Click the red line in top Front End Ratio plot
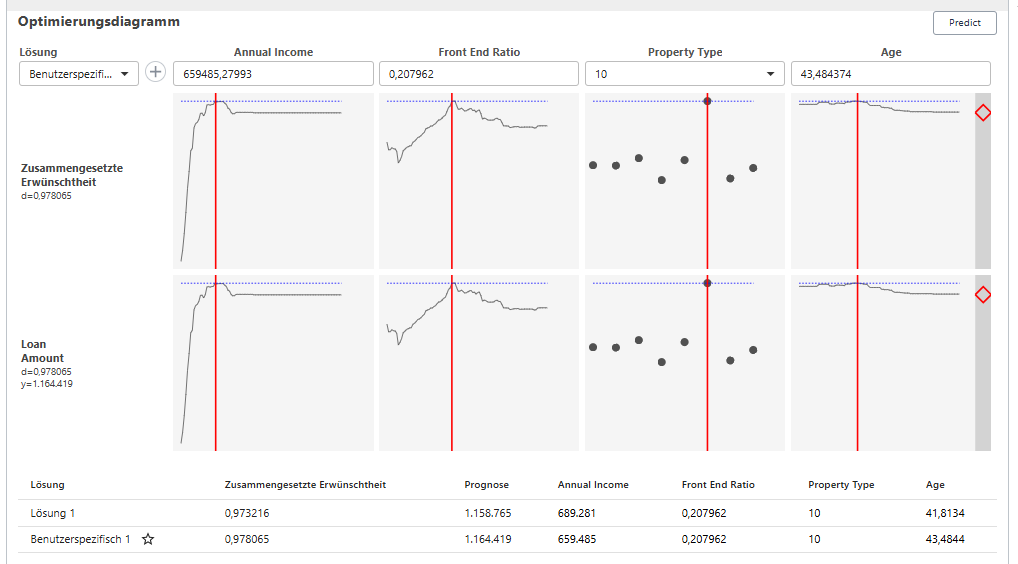Screen dimensions: 1018x564 (x=452, y=200)
